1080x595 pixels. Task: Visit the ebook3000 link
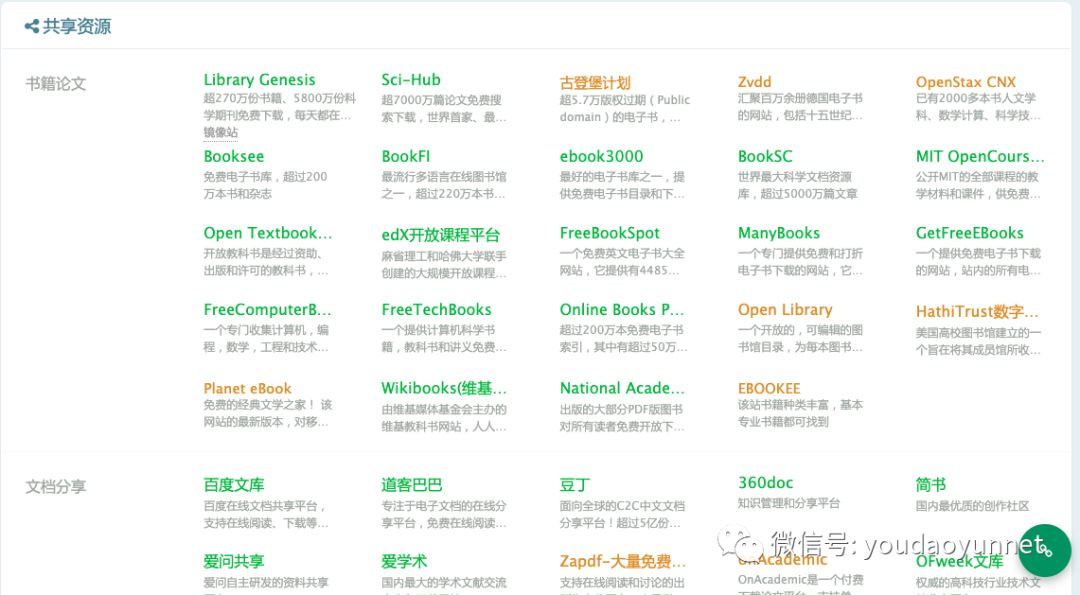tap(601, 156)
